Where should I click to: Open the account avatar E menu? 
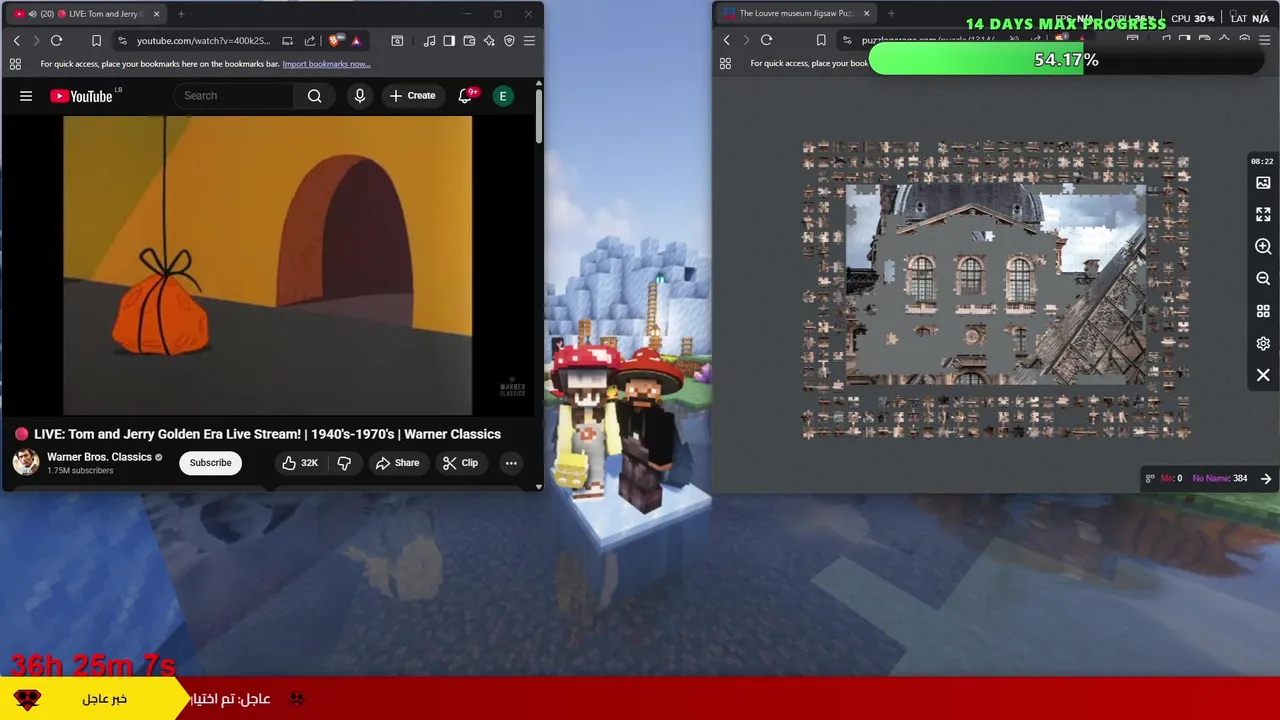pos(503,96)
